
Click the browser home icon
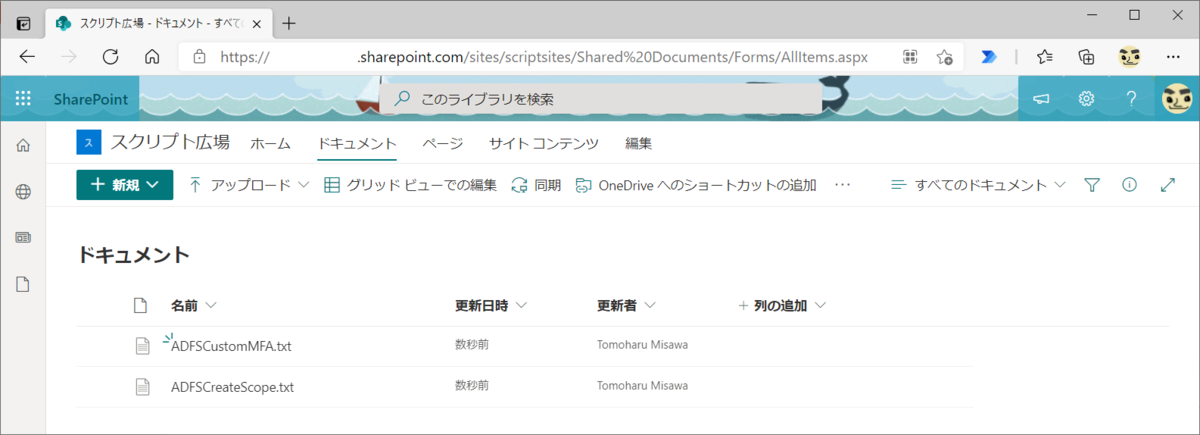(x=152, y=57)
